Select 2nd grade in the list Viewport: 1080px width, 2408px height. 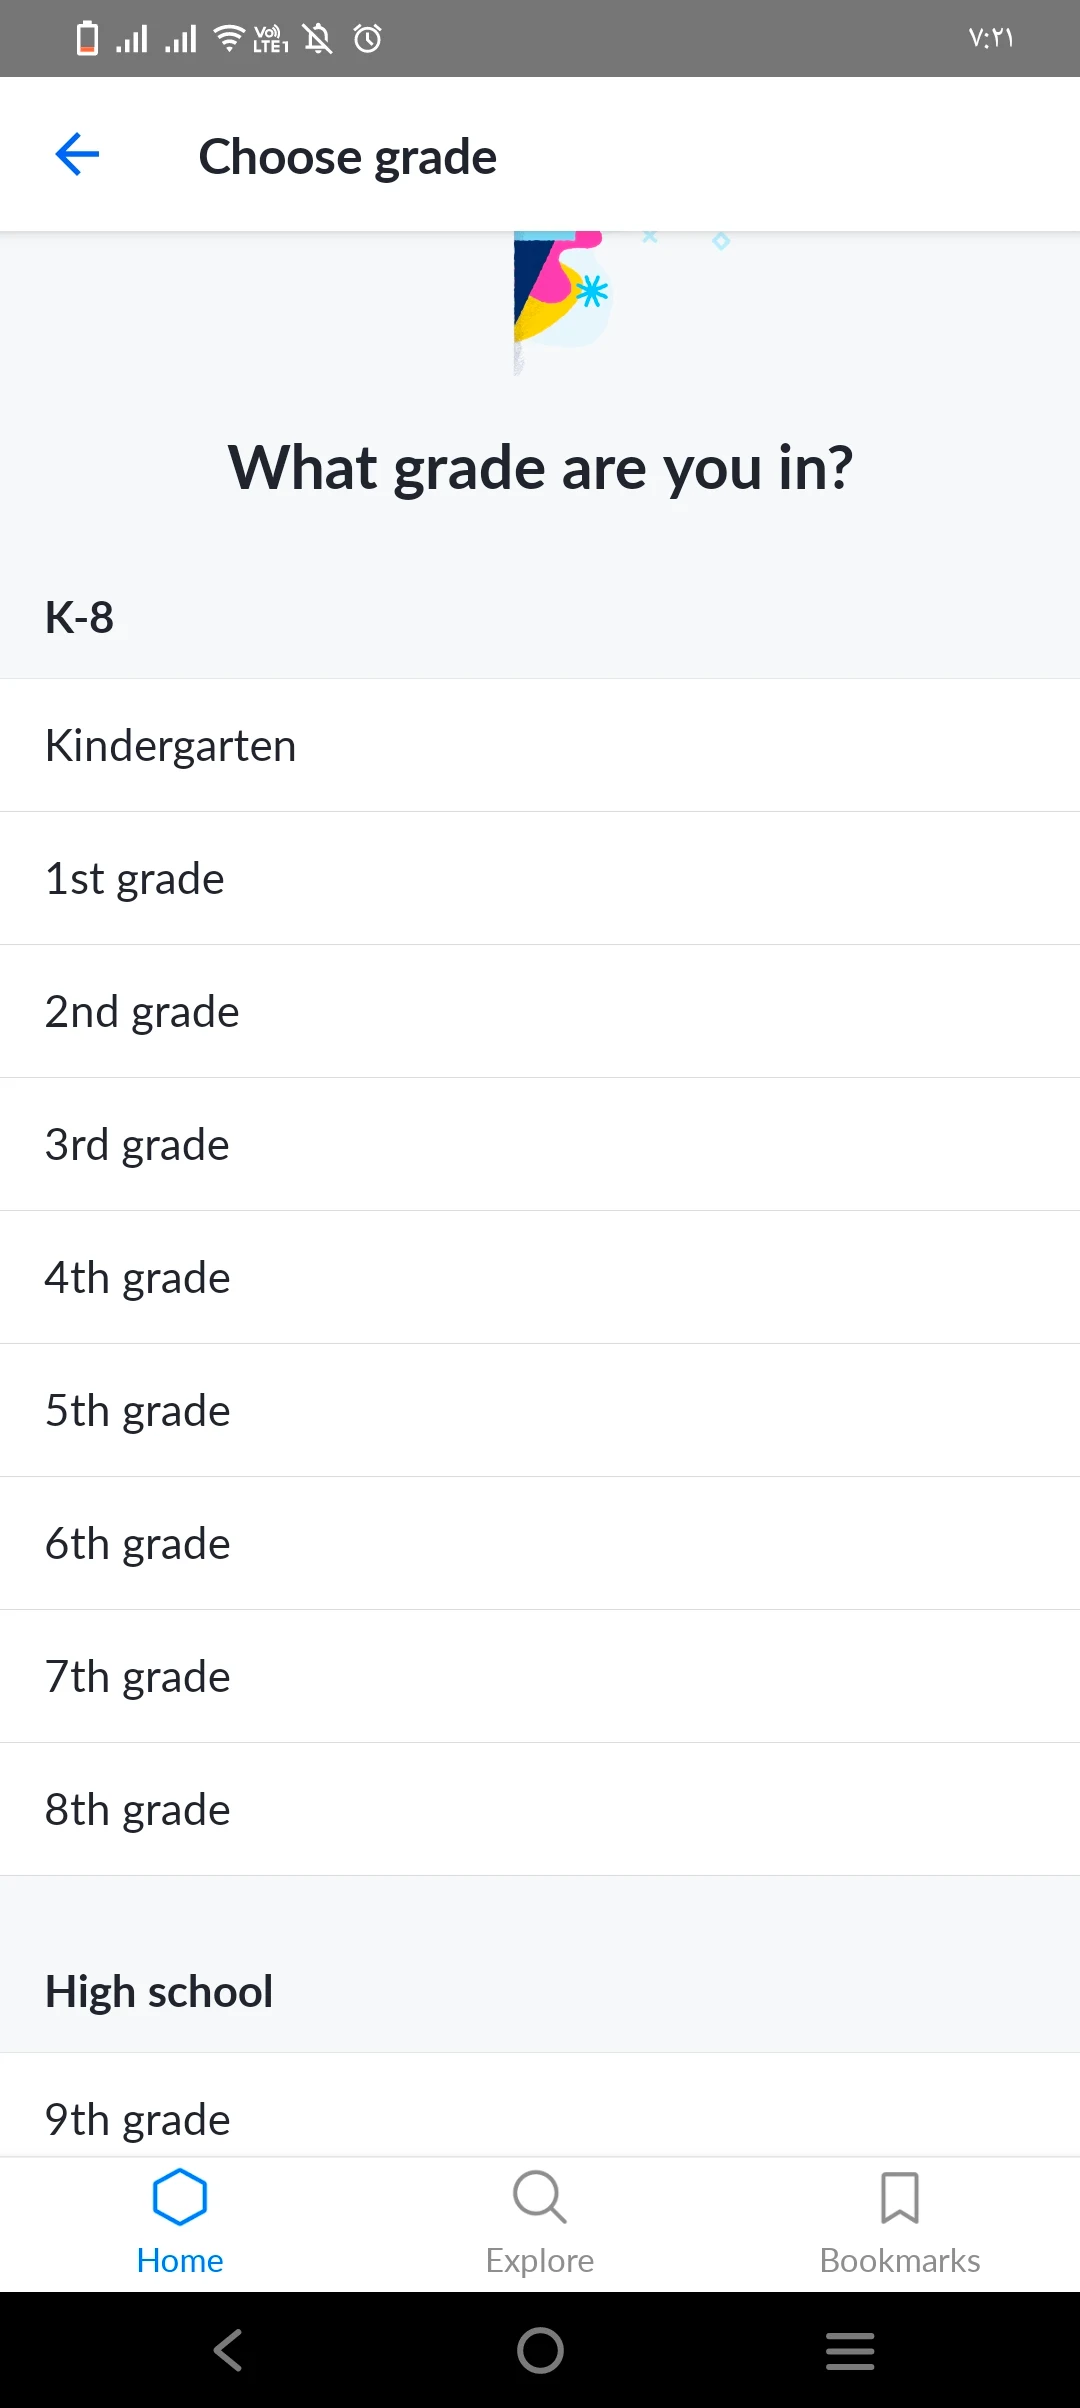coord(540,1011)
